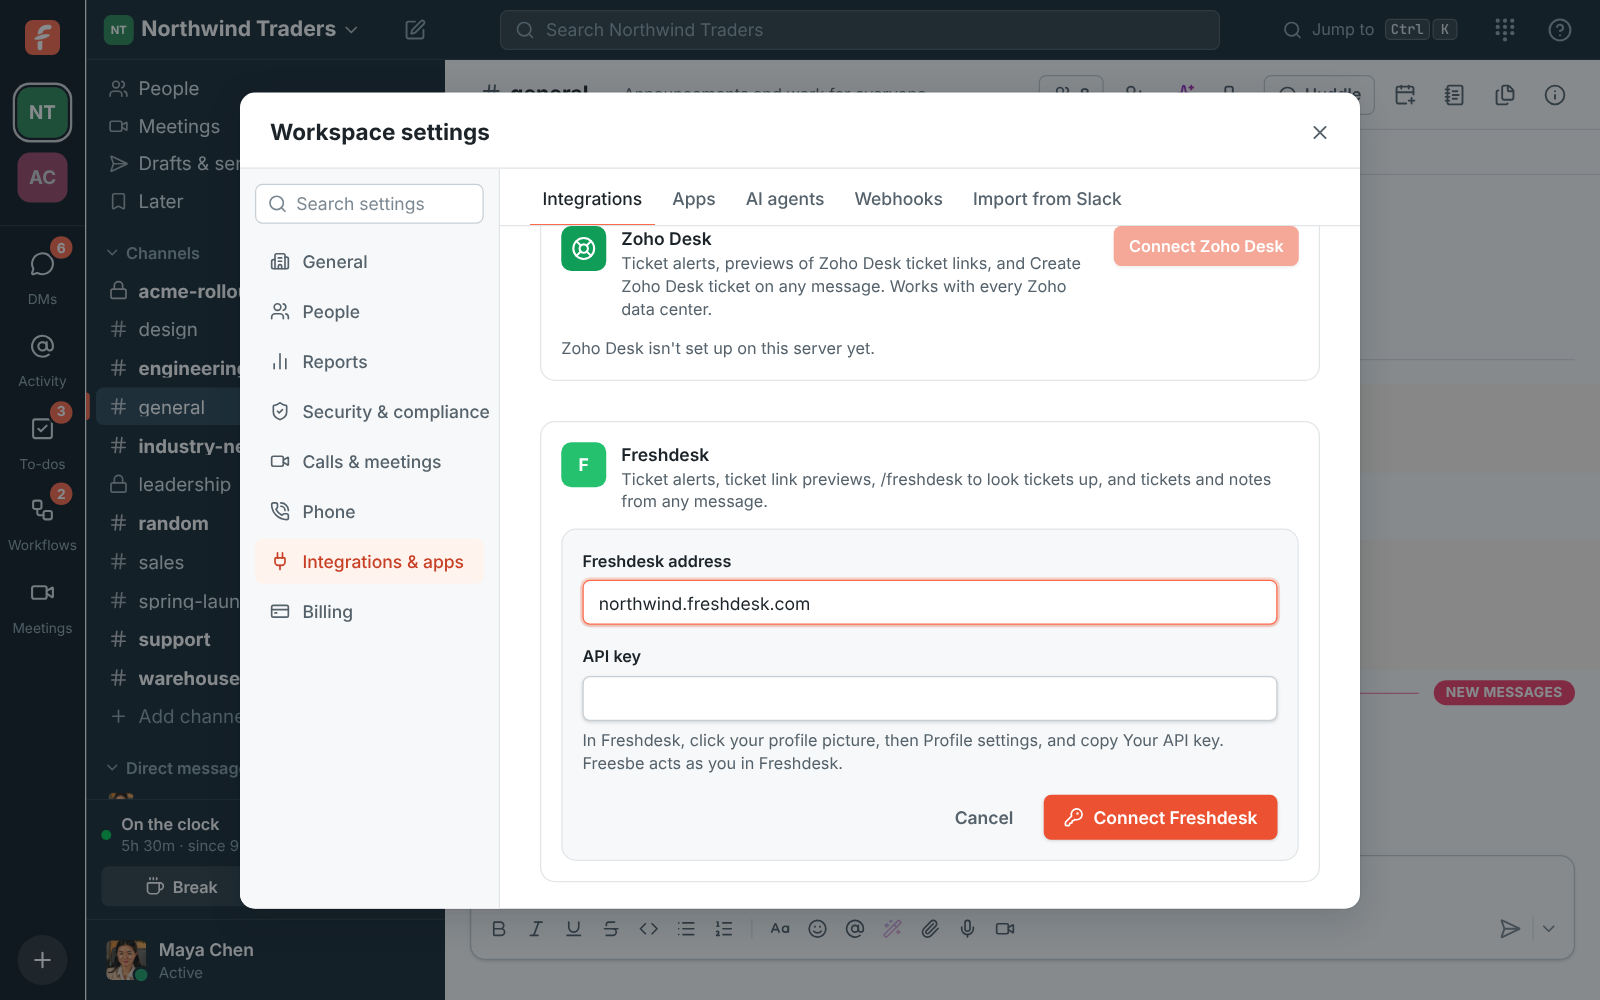Start a Break from the clock panel
The image size is (1600, 1000).
(x=182, y=887)
